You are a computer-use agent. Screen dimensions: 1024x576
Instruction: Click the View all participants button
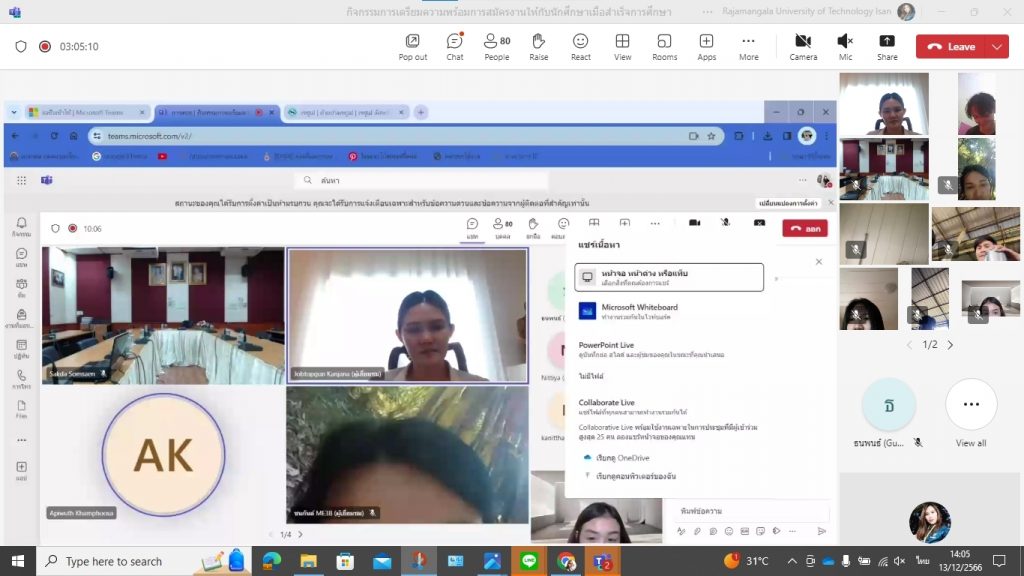pyautogui.click(x=970, y=412)
